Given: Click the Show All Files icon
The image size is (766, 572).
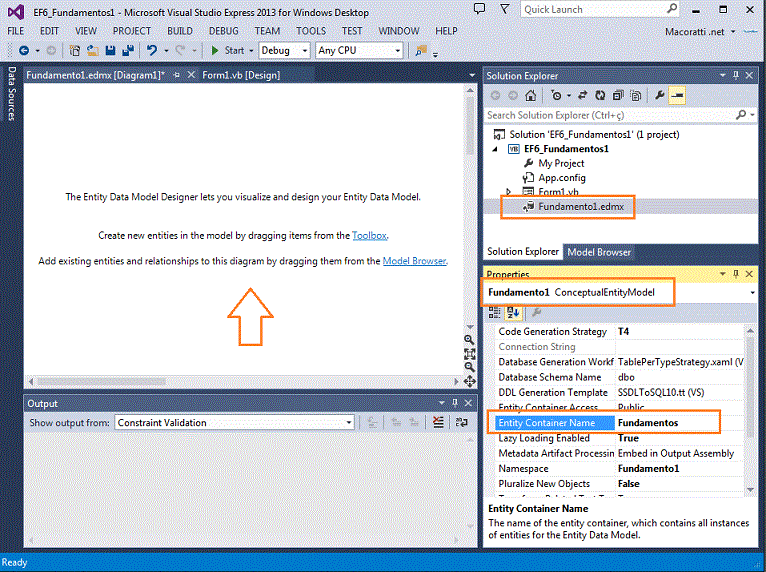Looking at the screenshot, I should tap(636, 95).
